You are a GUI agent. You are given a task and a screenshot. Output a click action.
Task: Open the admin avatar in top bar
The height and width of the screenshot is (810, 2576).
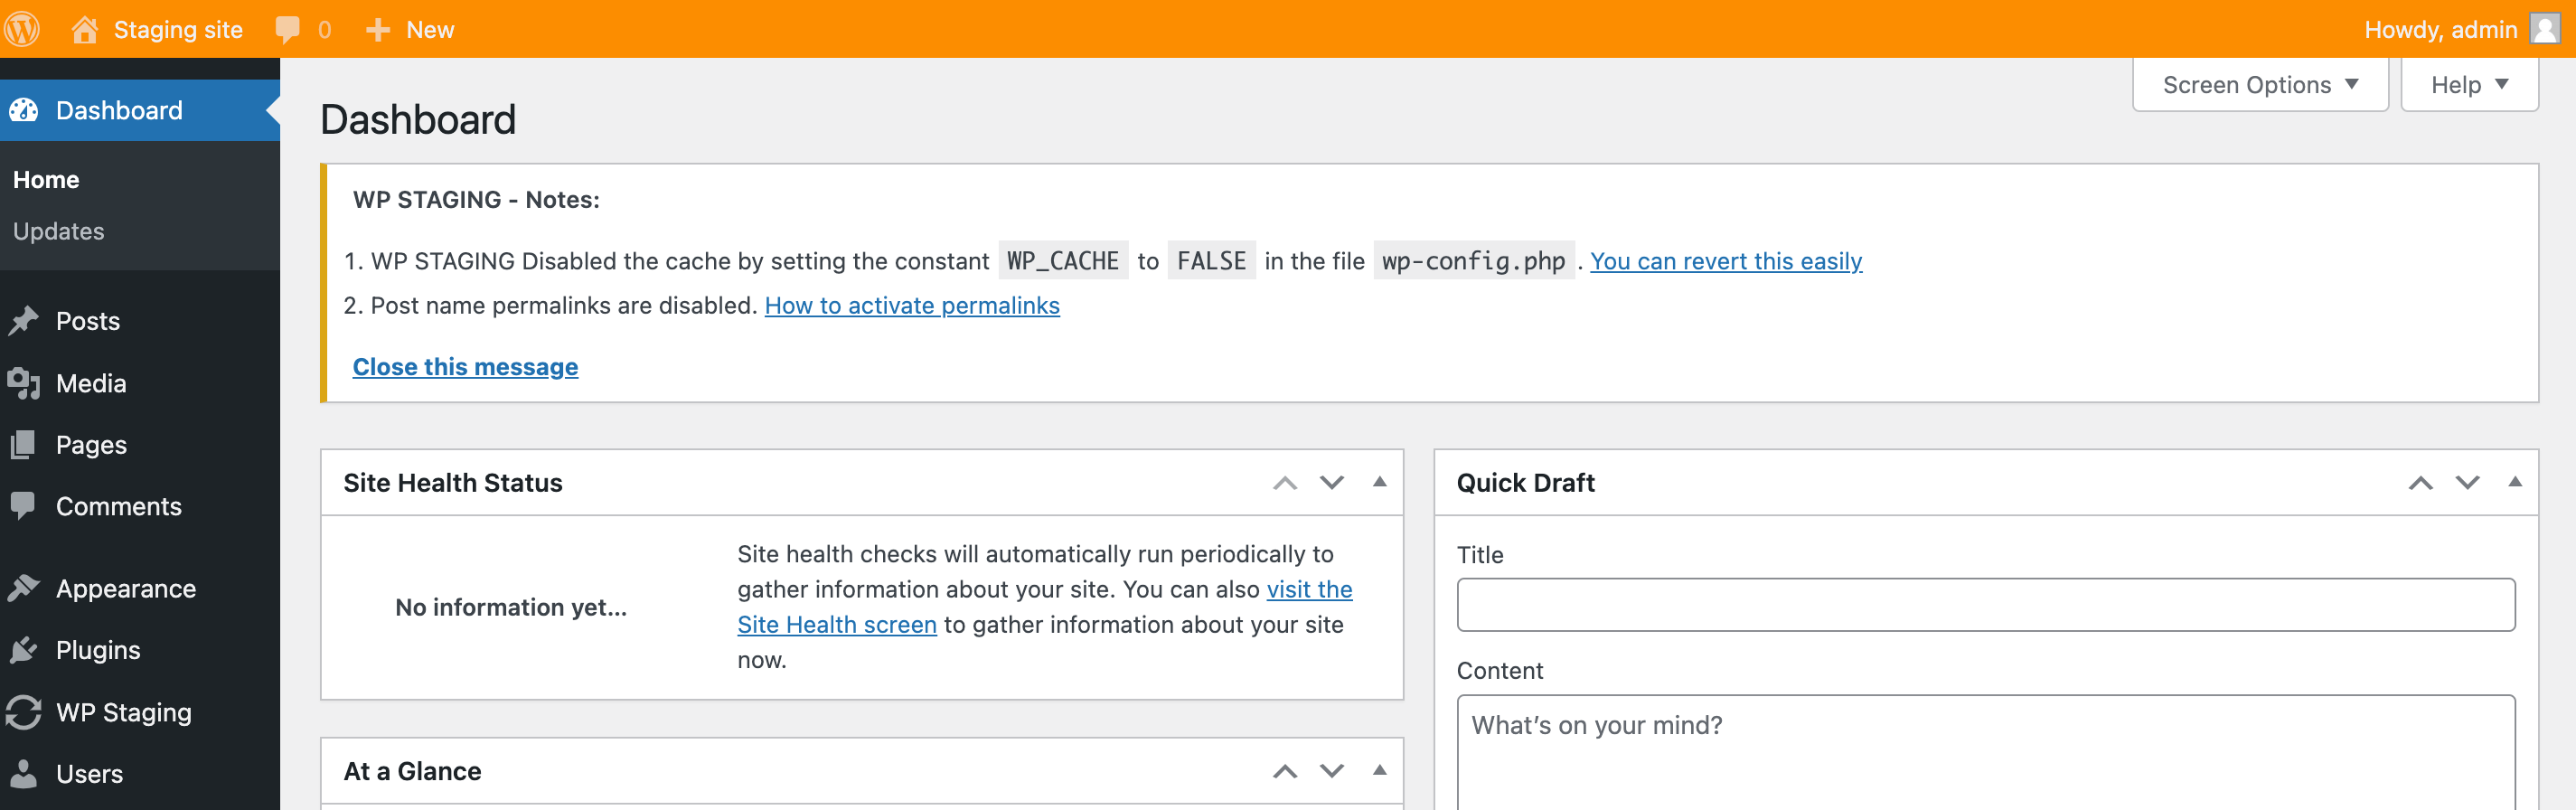point(2545,29)
